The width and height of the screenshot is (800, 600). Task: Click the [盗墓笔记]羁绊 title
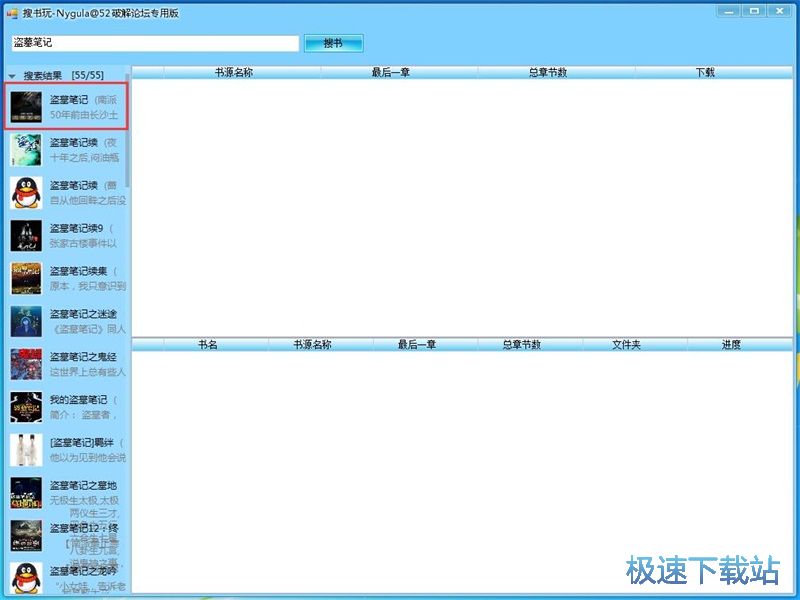82,443
